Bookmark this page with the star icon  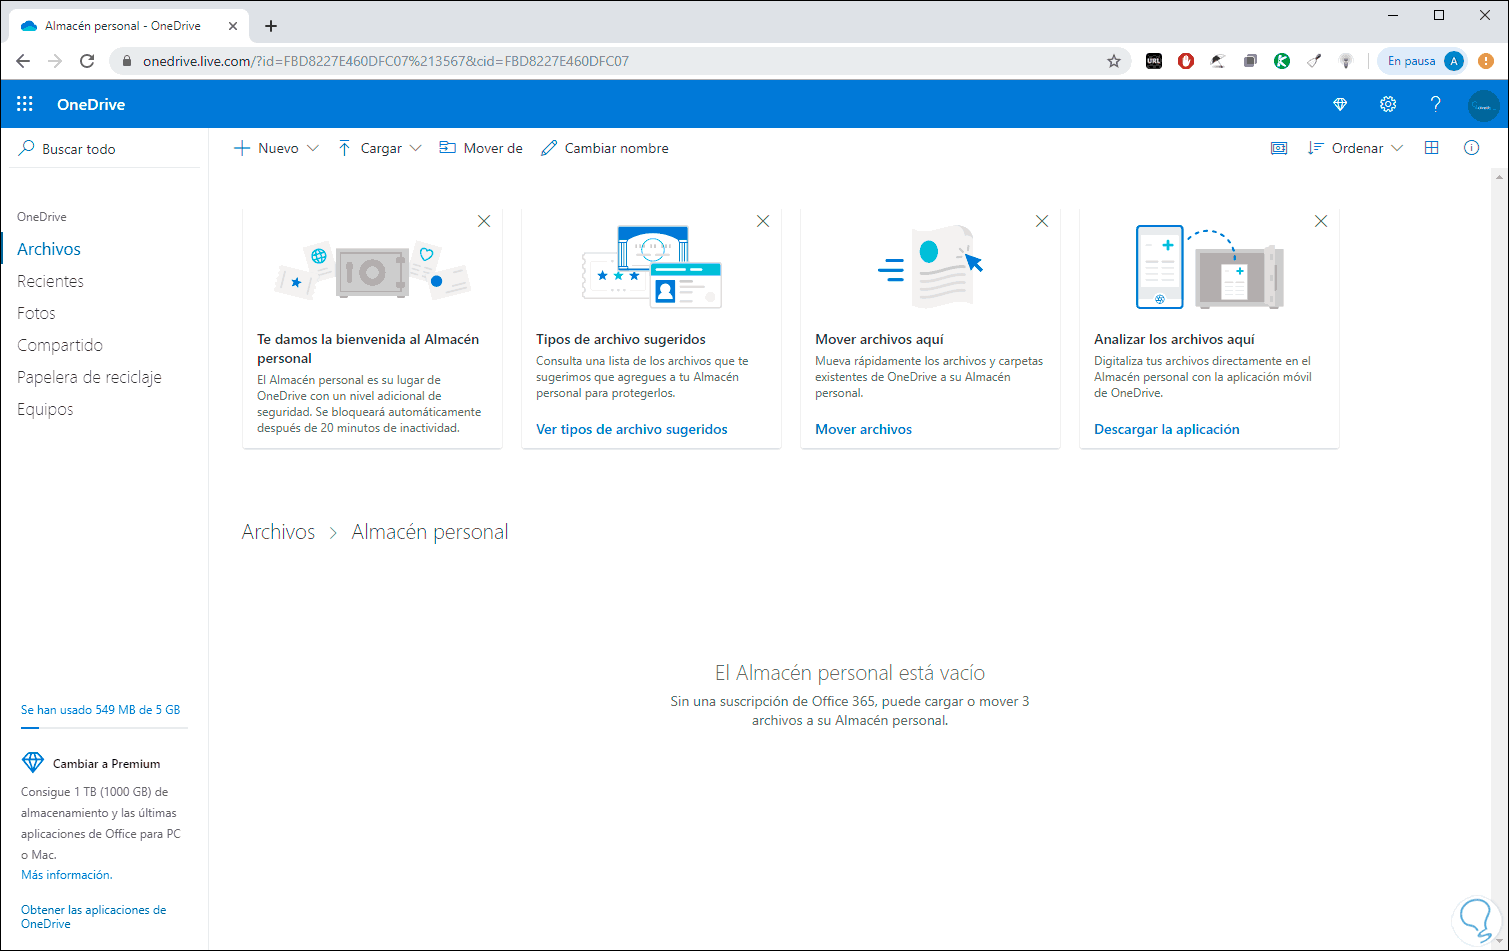tap(1114, 61)
